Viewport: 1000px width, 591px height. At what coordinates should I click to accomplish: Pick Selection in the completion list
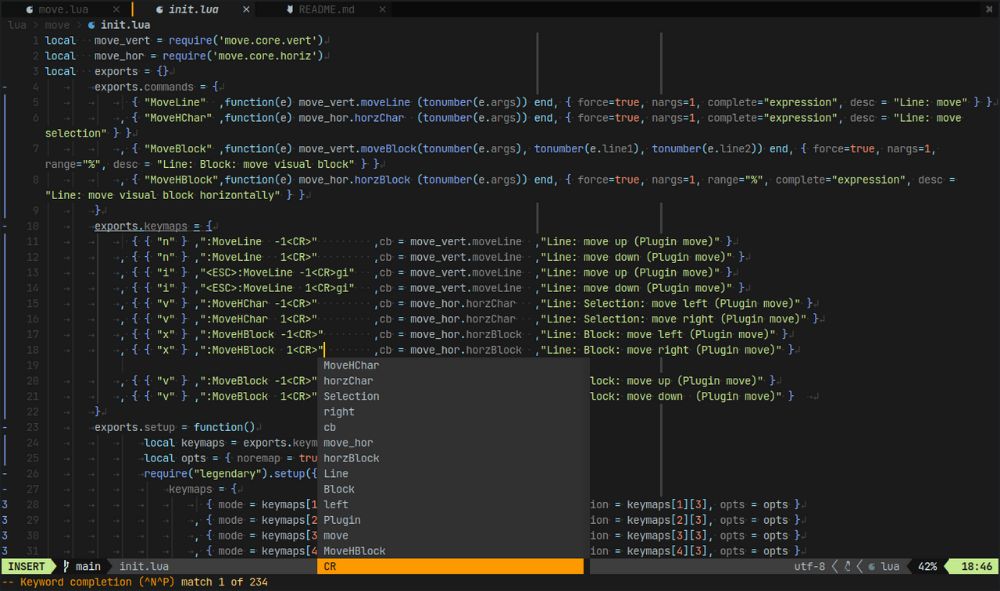point(453,396)
